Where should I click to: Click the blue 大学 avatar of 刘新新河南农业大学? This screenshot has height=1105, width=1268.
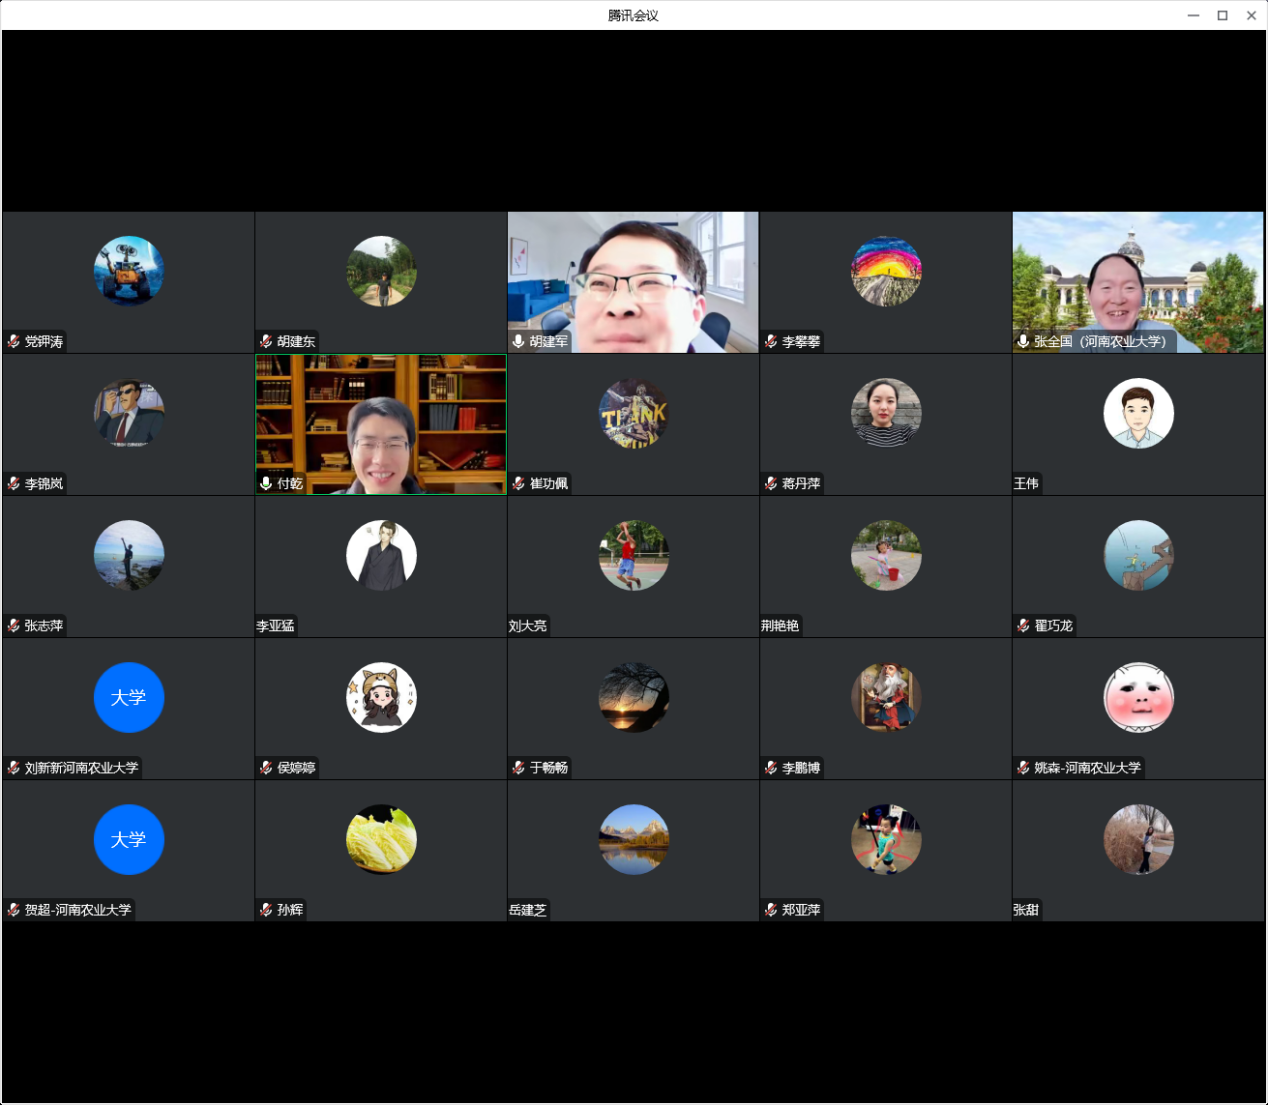128,697
